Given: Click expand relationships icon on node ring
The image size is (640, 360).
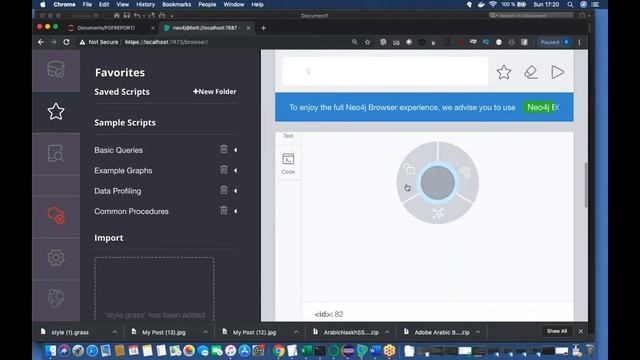Looking at the screenshot, I should (438, 213).
